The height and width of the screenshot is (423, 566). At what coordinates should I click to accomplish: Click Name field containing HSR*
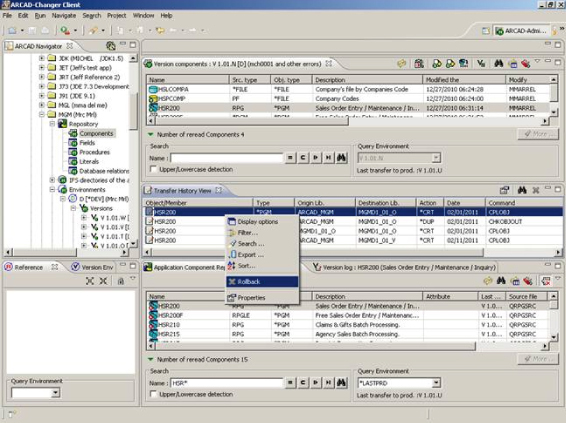pos(227,383)
